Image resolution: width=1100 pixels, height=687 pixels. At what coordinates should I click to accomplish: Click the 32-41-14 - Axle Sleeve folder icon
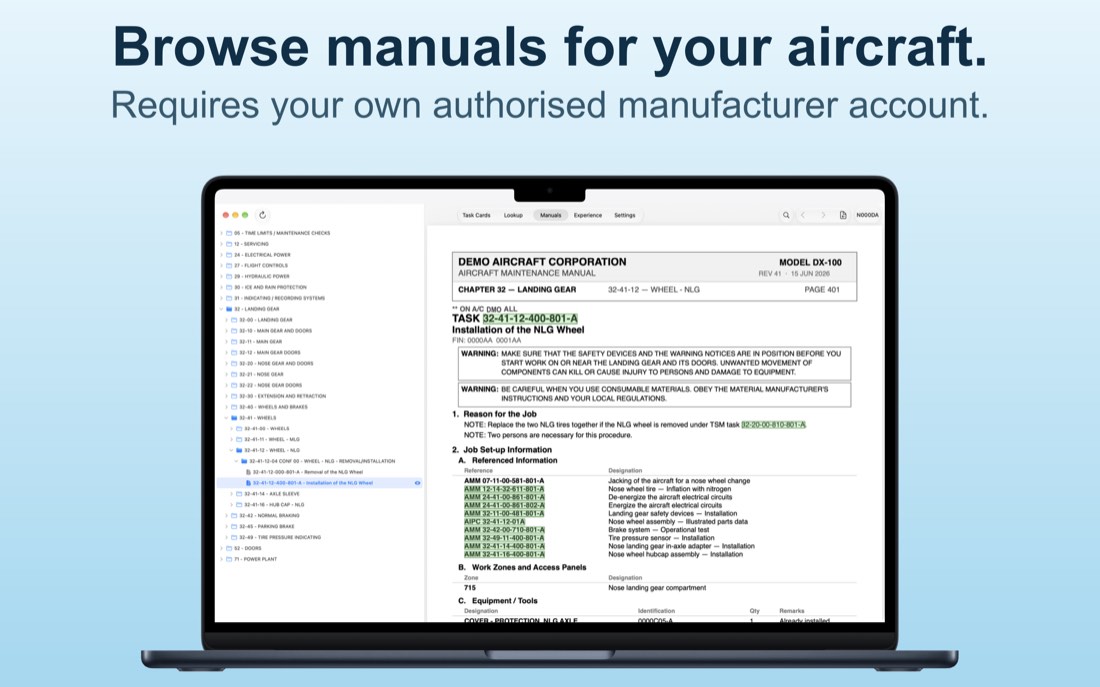pyautogui.click(x=239, y=494)
